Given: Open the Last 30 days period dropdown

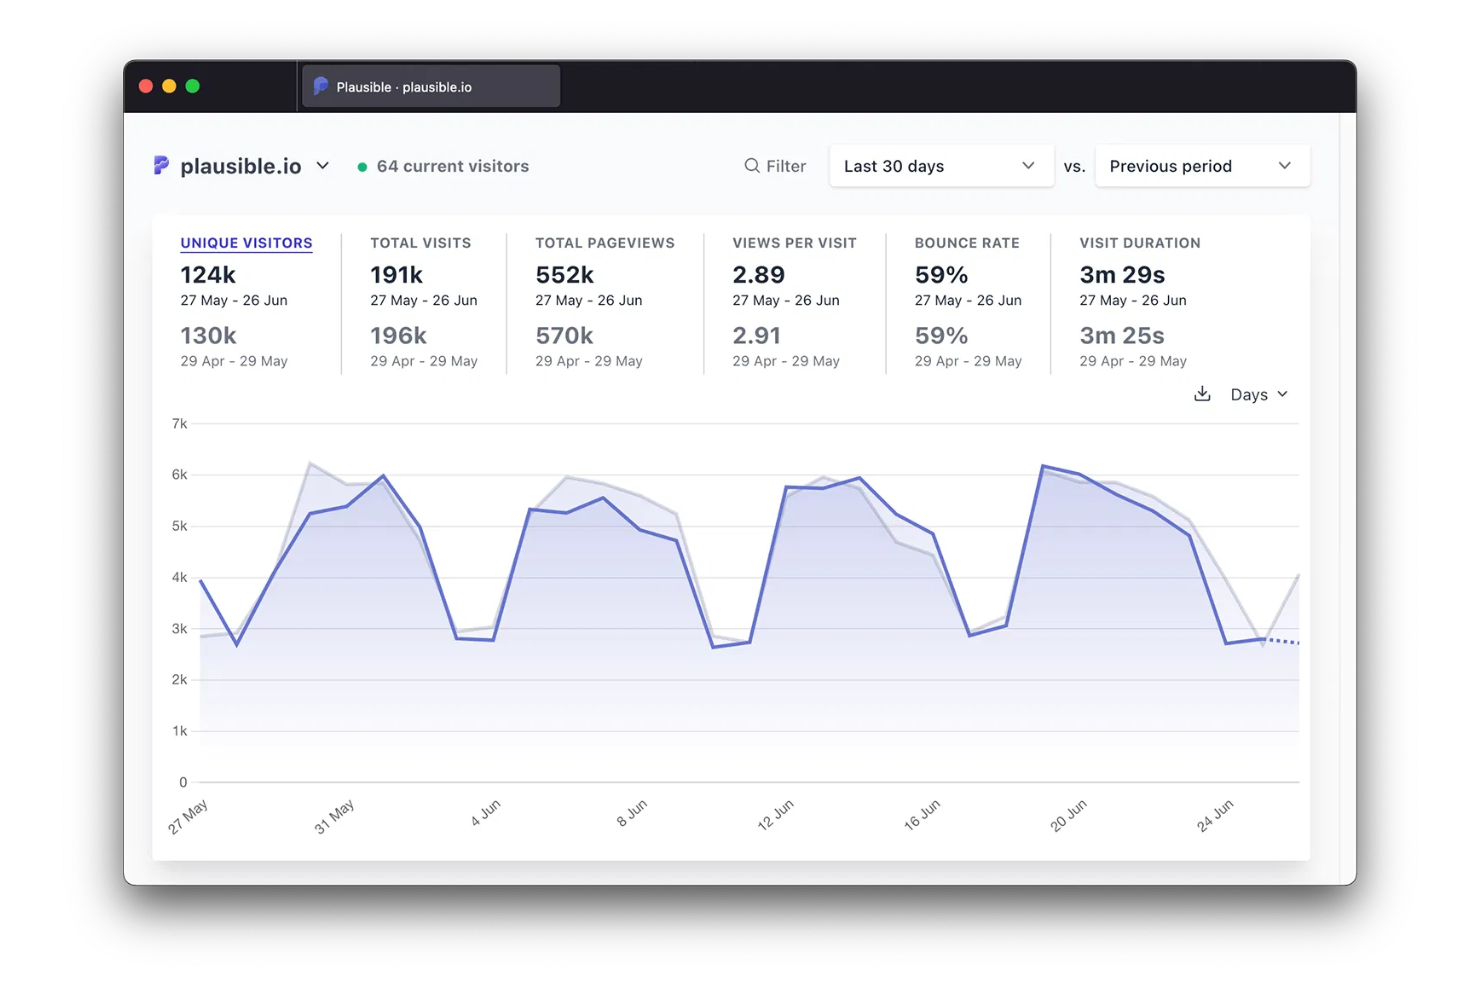Looking at the screenshot, I should coord(941,166).
